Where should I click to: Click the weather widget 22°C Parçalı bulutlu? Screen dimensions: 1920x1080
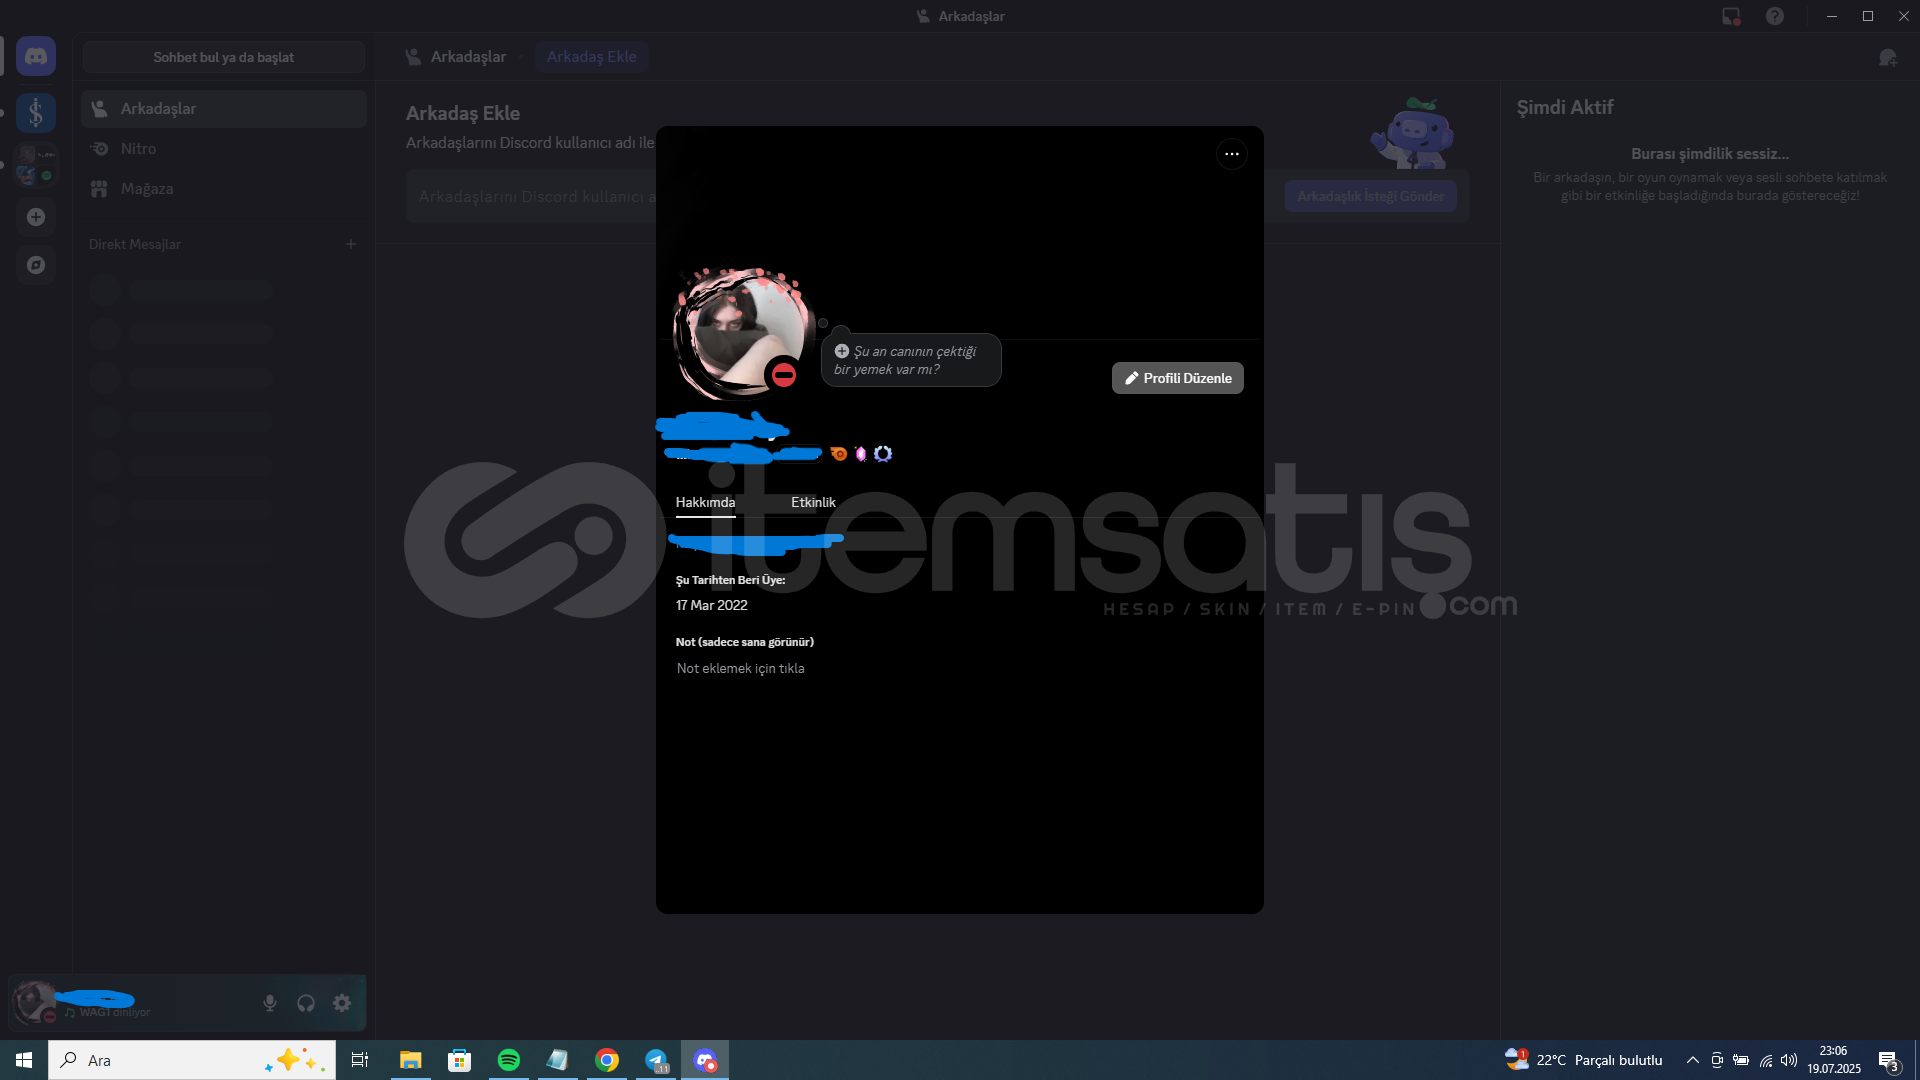[x=1584, y=1060]
